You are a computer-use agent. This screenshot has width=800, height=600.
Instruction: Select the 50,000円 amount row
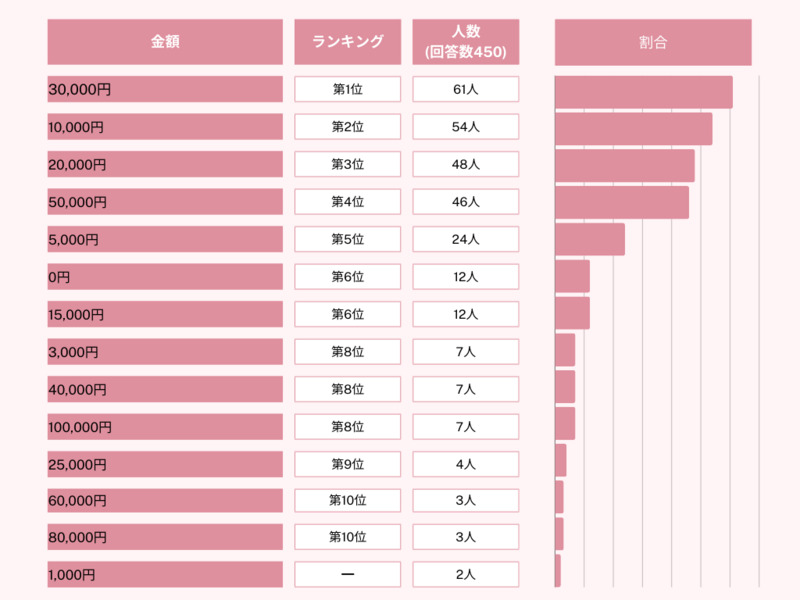pos(165,202)
